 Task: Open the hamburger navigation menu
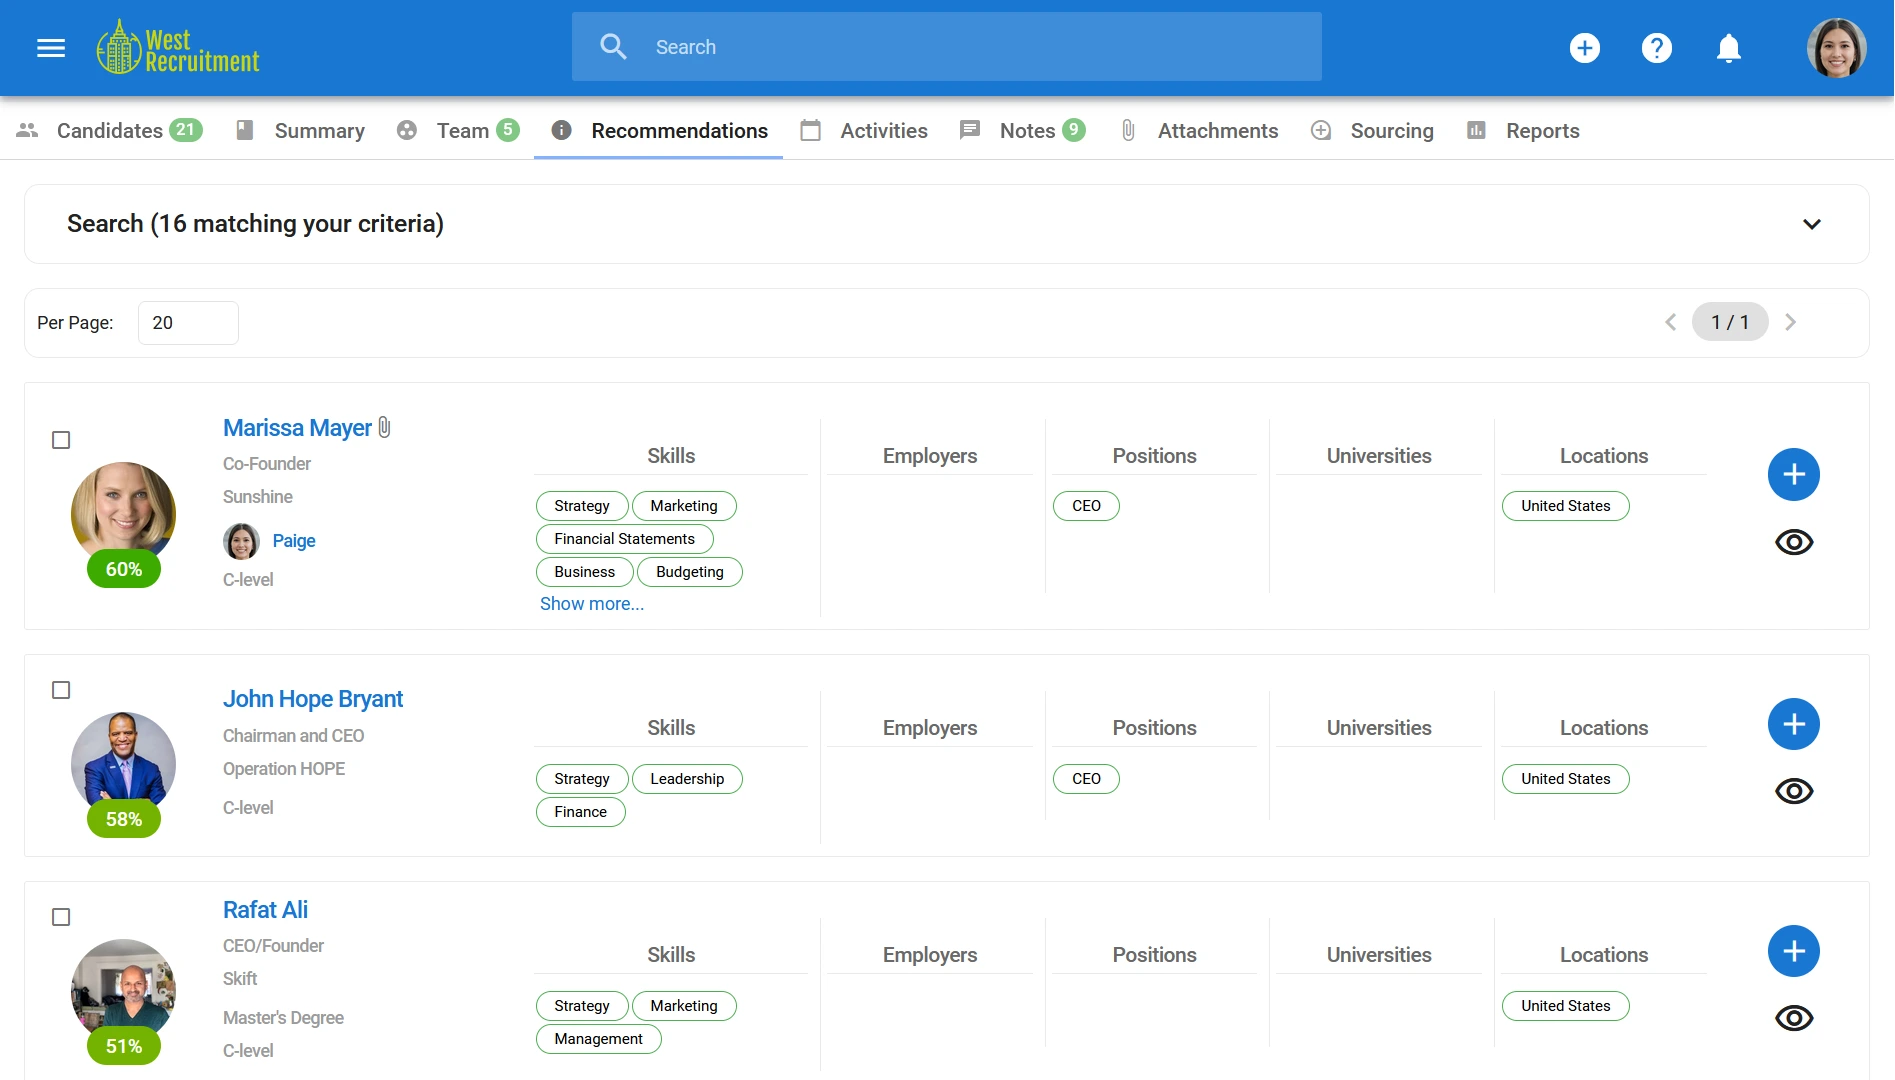point(50,47)
